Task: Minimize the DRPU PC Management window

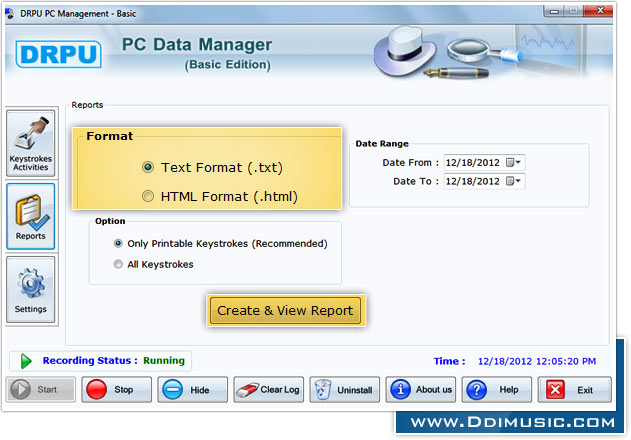Action: 554,11
